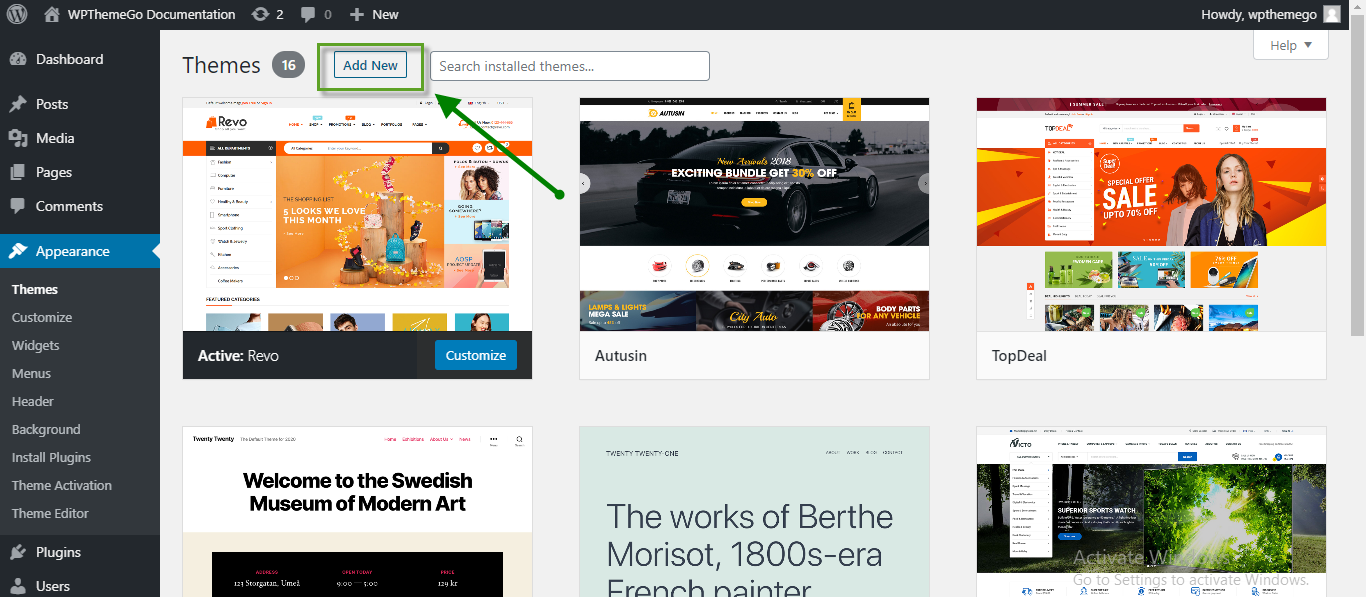
Task: Click the Posts pushpin icon in sidebar
Action: point(18,104)
